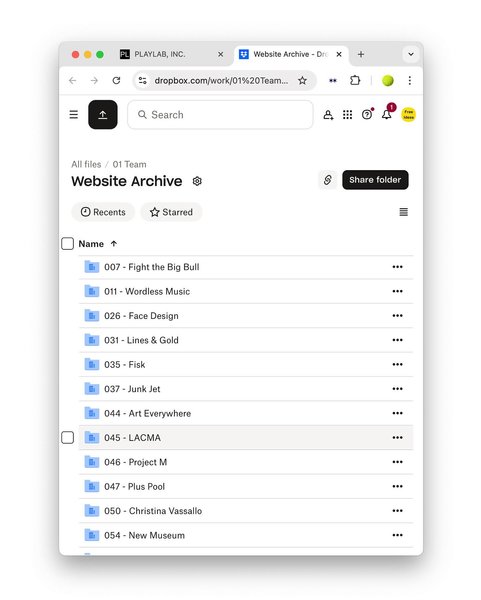The image size is (481, 600).
Task: Open the invite members icon
Action: pos(328,115)
